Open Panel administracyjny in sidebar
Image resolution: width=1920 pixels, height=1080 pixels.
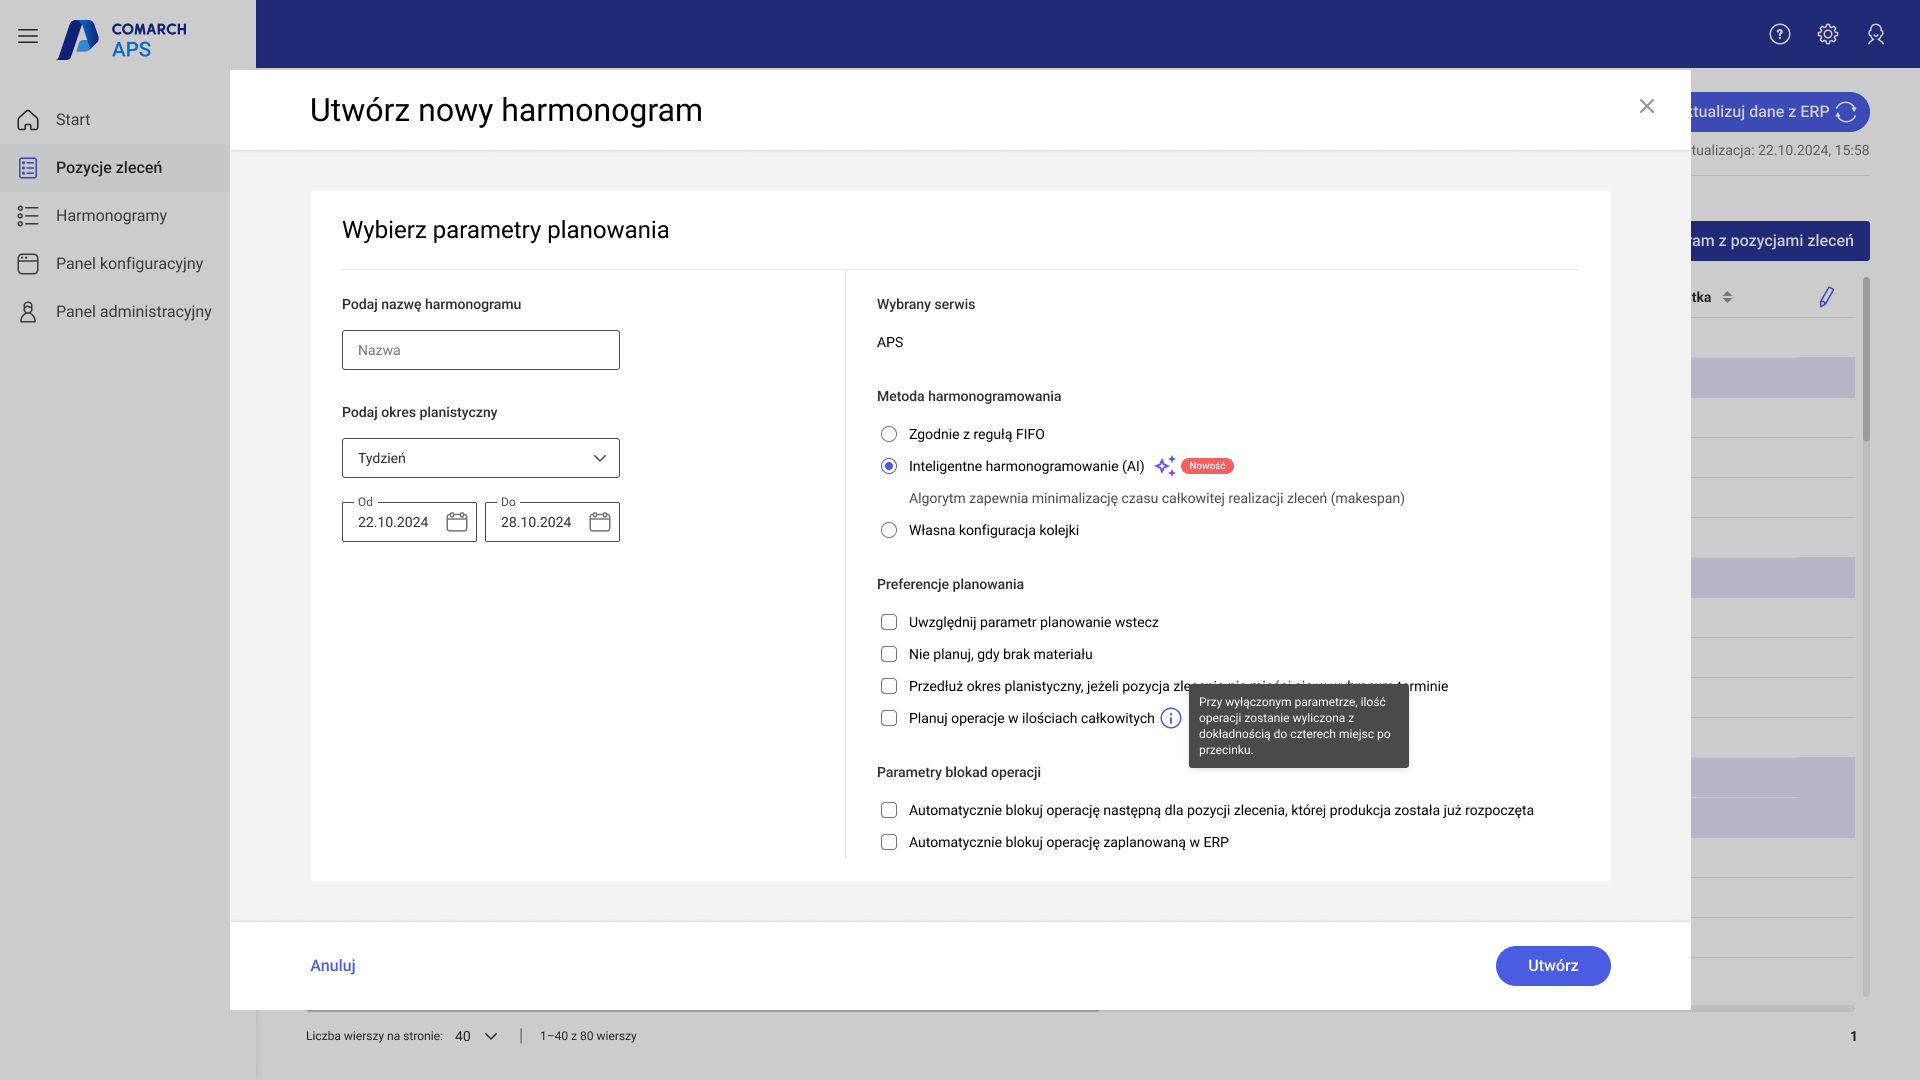(115, 312)
